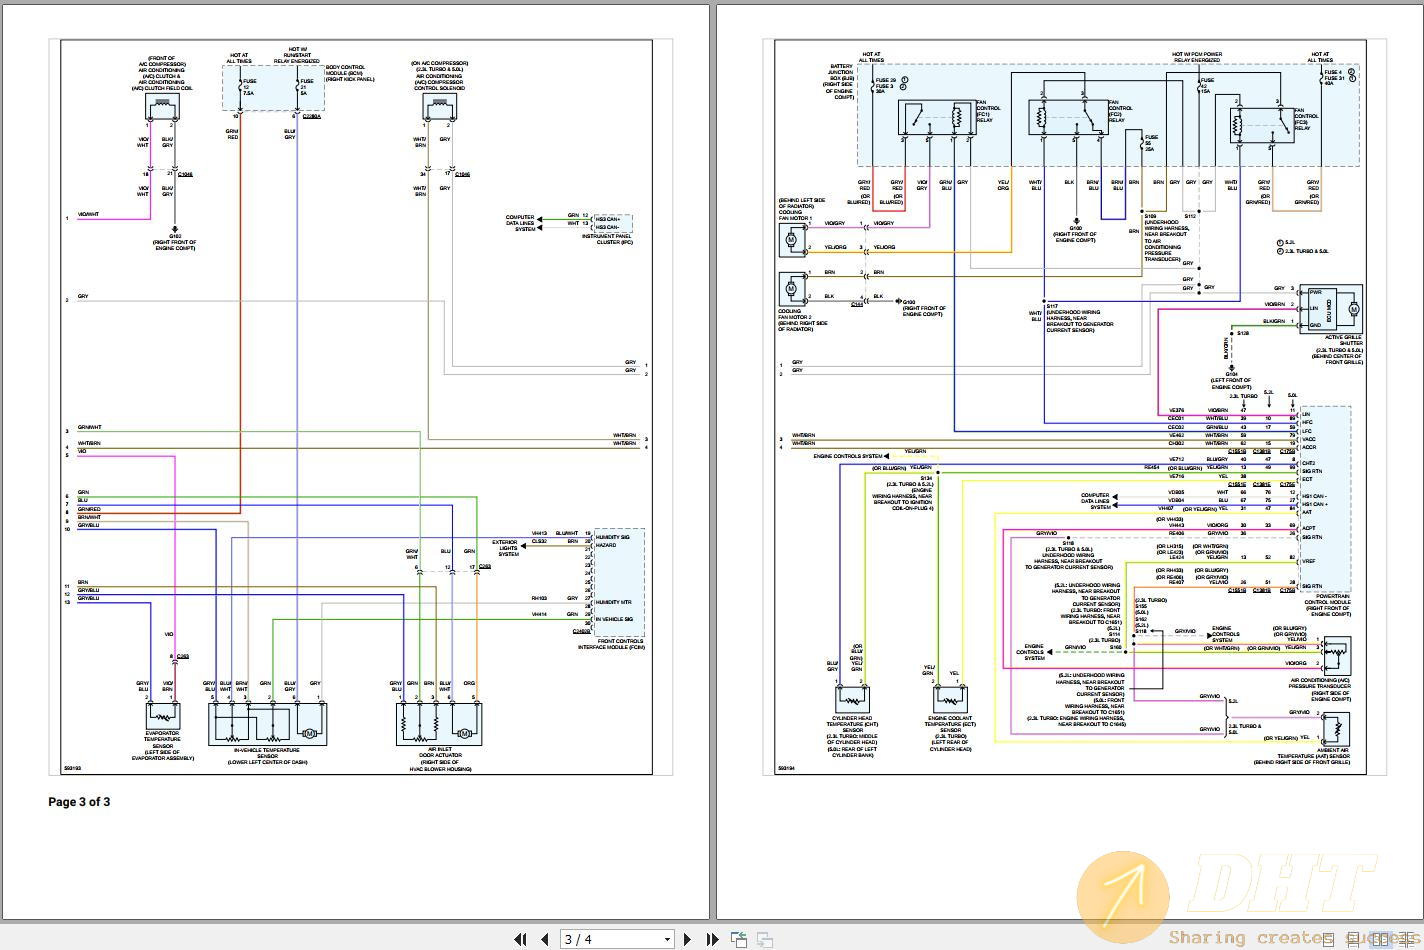Click the Engine Coolant Temperature Sensor label

tap(950, 734)
